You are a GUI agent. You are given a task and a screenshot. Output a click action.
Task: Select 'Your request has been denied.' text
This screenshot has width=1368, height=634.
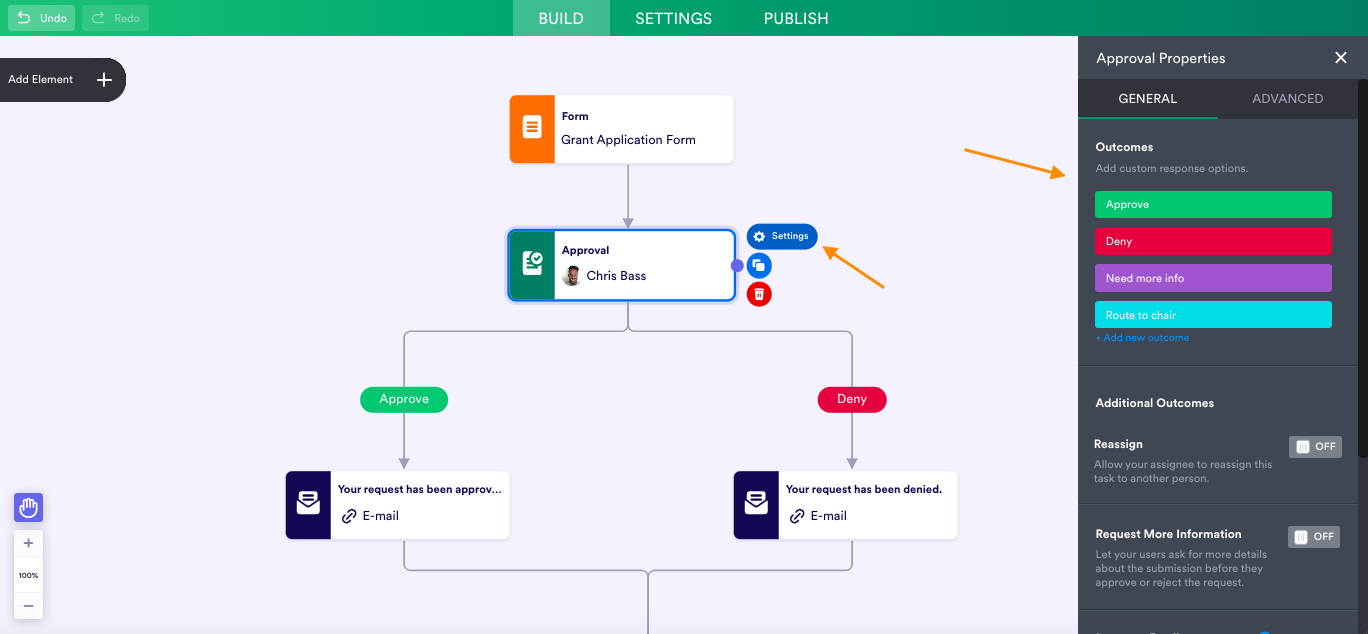[864, 490]
